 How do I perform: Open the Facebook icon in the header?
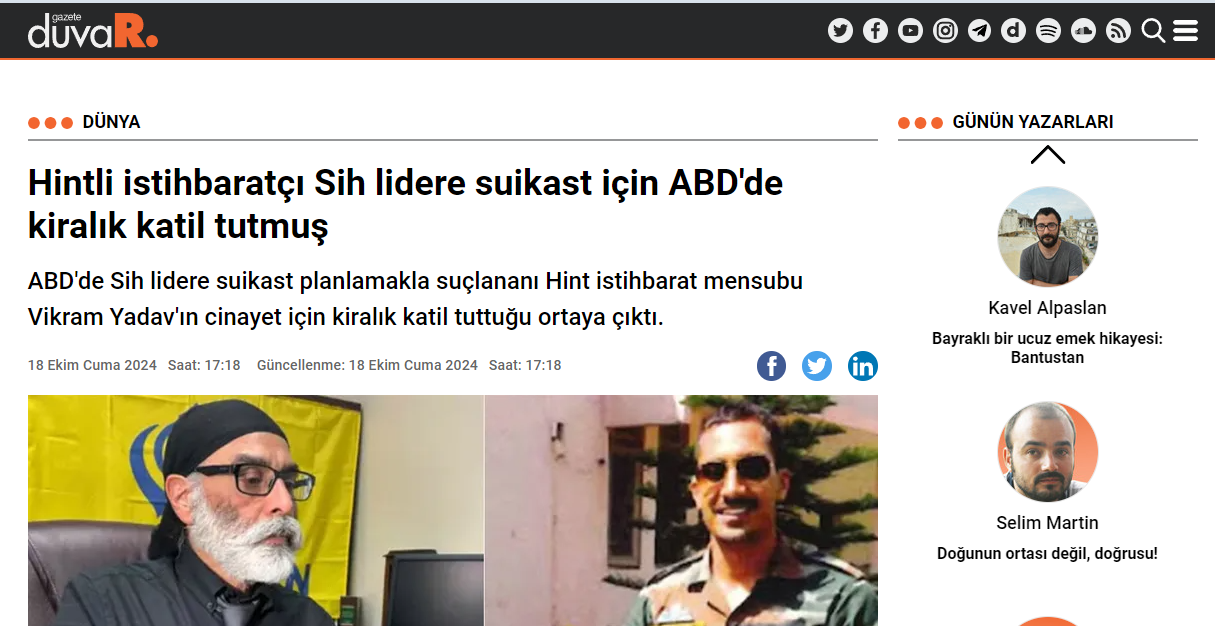coord(875,31)
